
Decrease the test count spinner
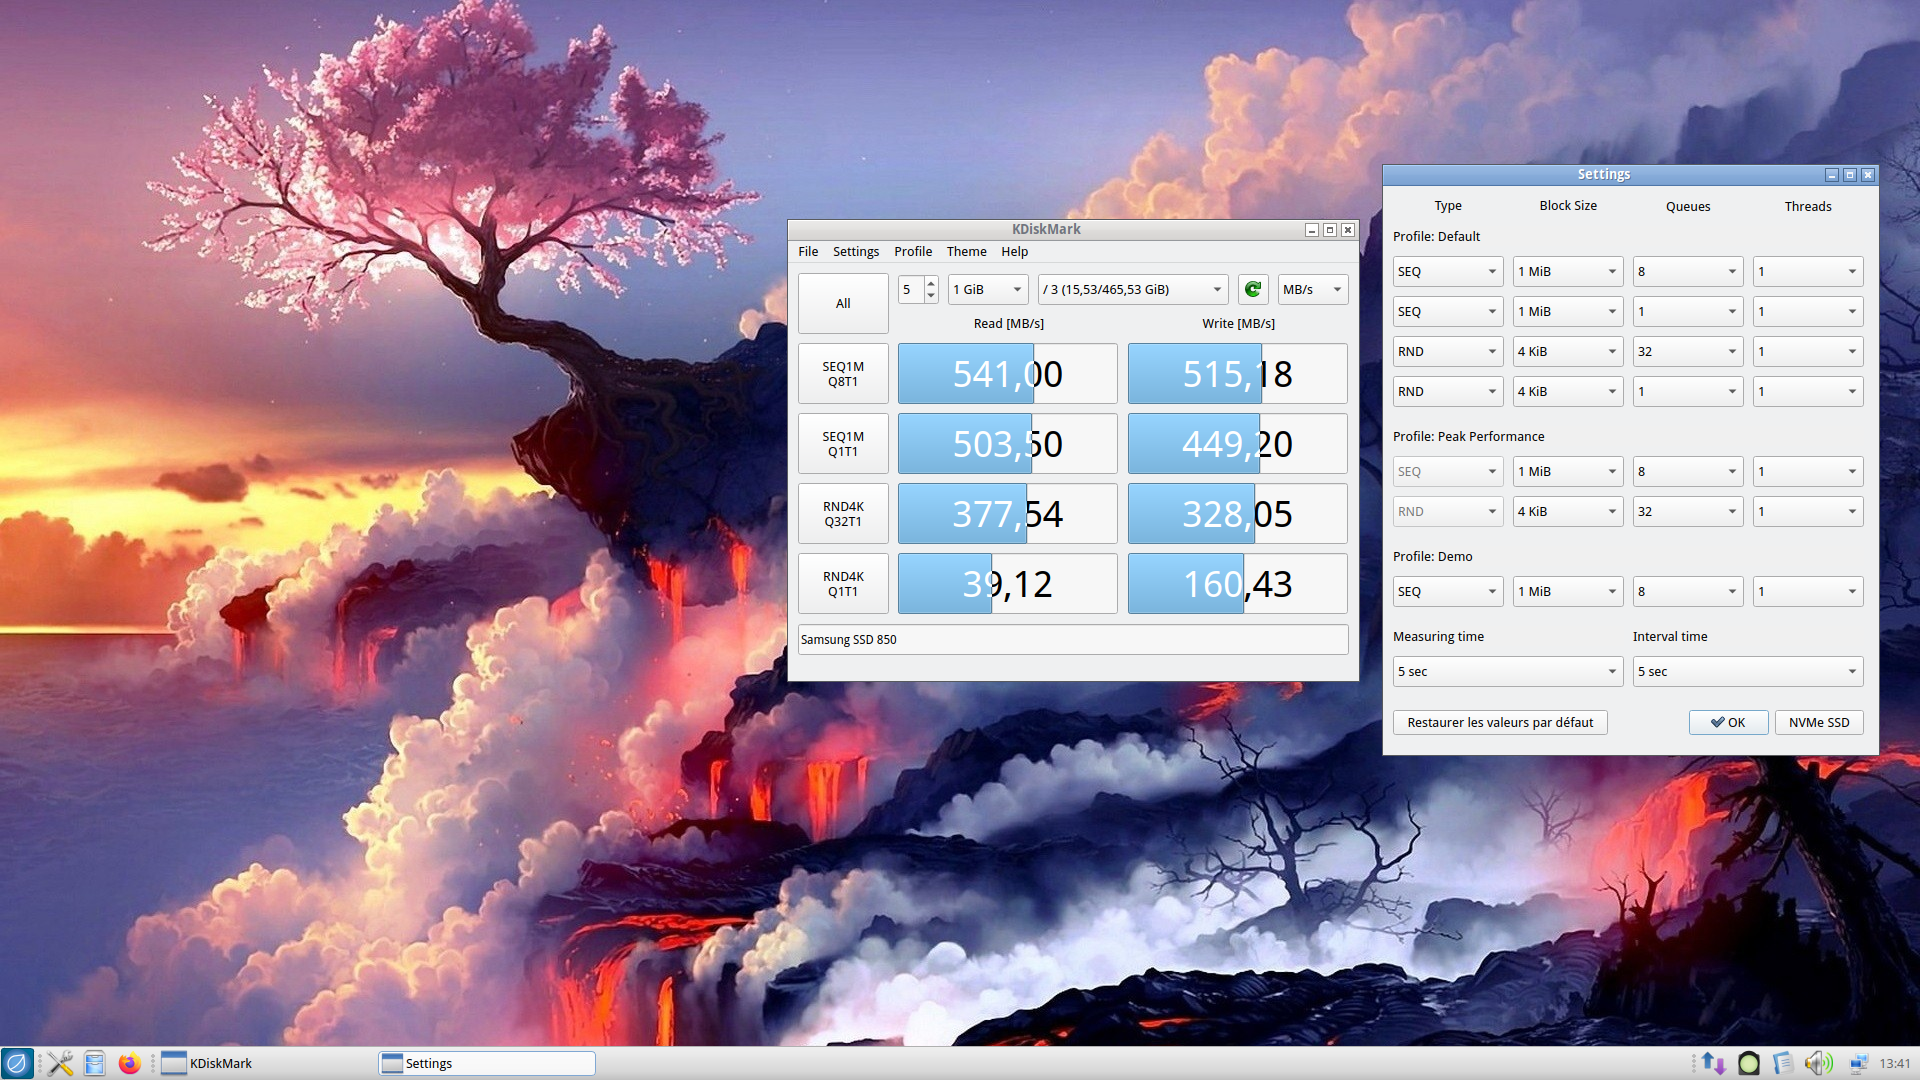click(x=931, y=297)
